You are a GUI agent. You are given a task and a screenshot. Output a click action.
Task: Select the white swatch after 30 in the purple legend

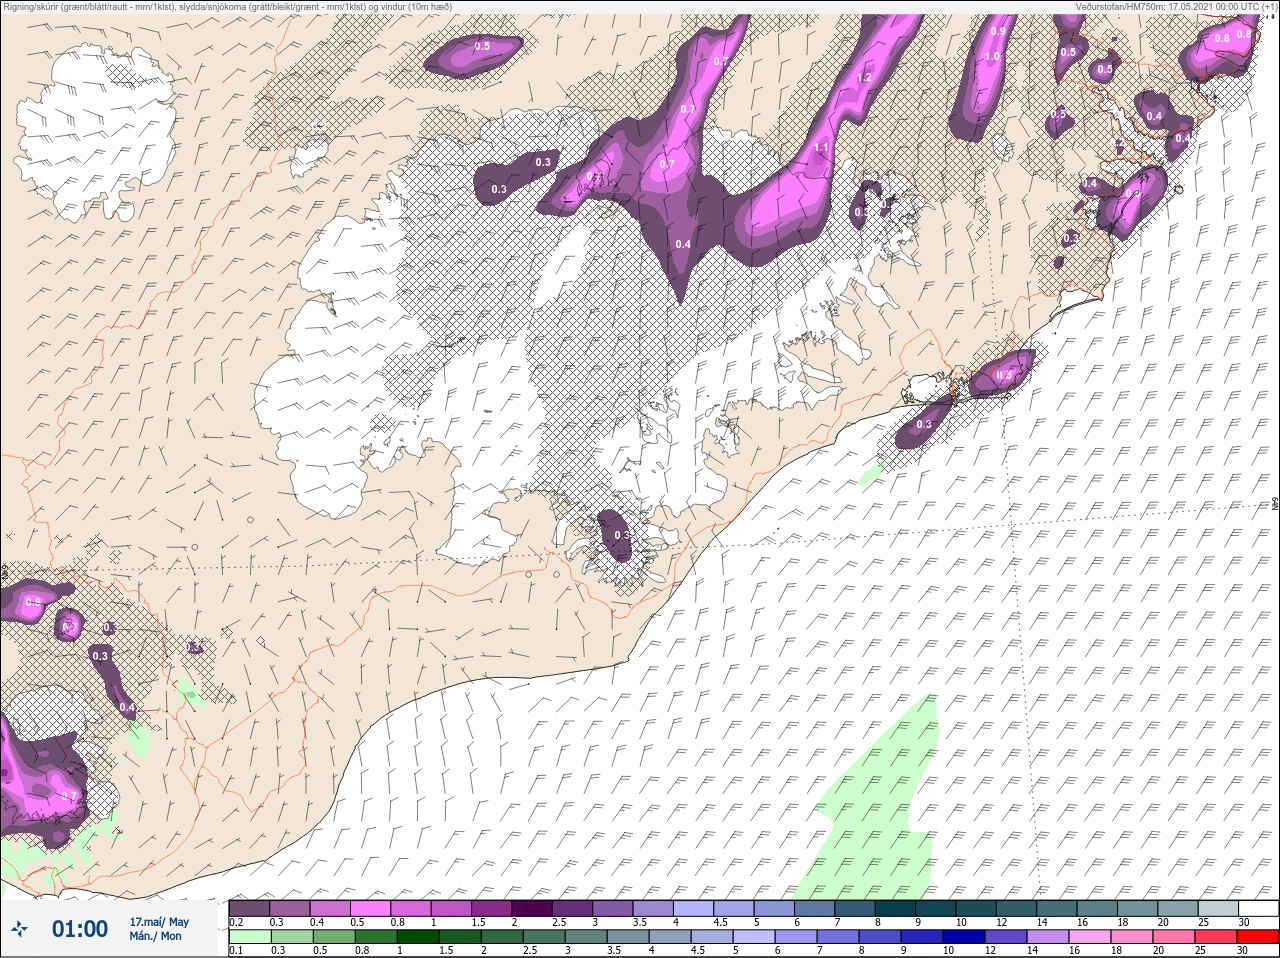point(1258,908)
